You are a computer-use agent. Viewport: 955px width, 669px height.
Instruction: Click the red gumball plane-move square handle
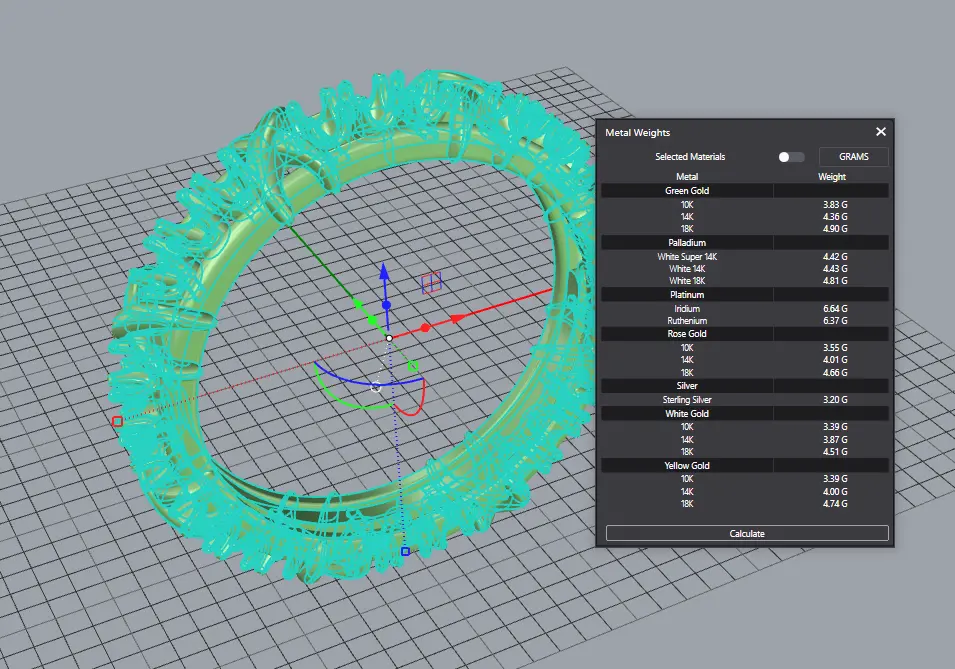point(431,282)
